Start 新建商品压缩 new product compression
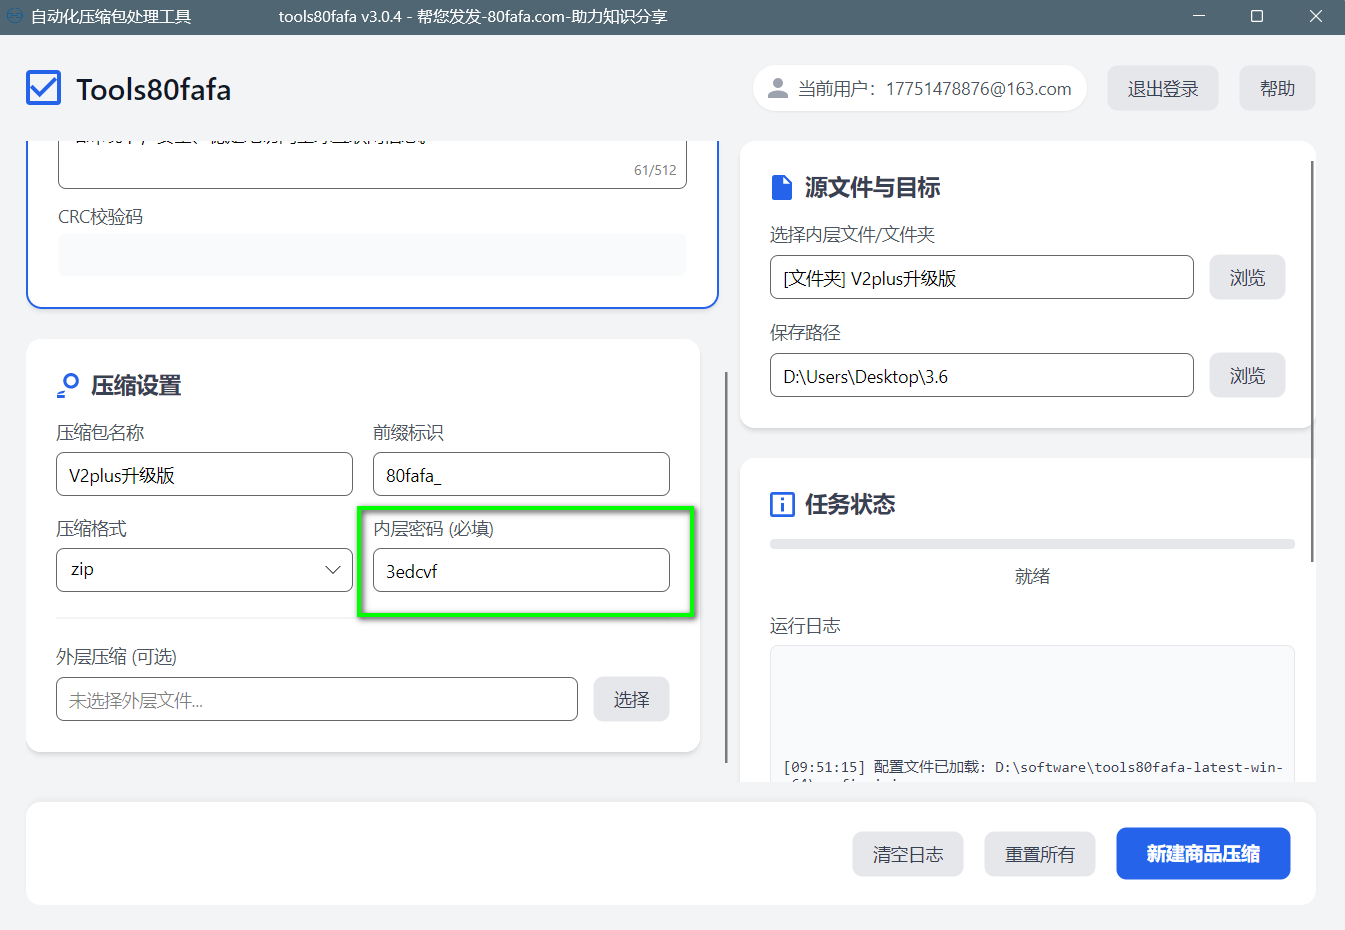This screenshot has height=930, width=1345. [1202, 854]
